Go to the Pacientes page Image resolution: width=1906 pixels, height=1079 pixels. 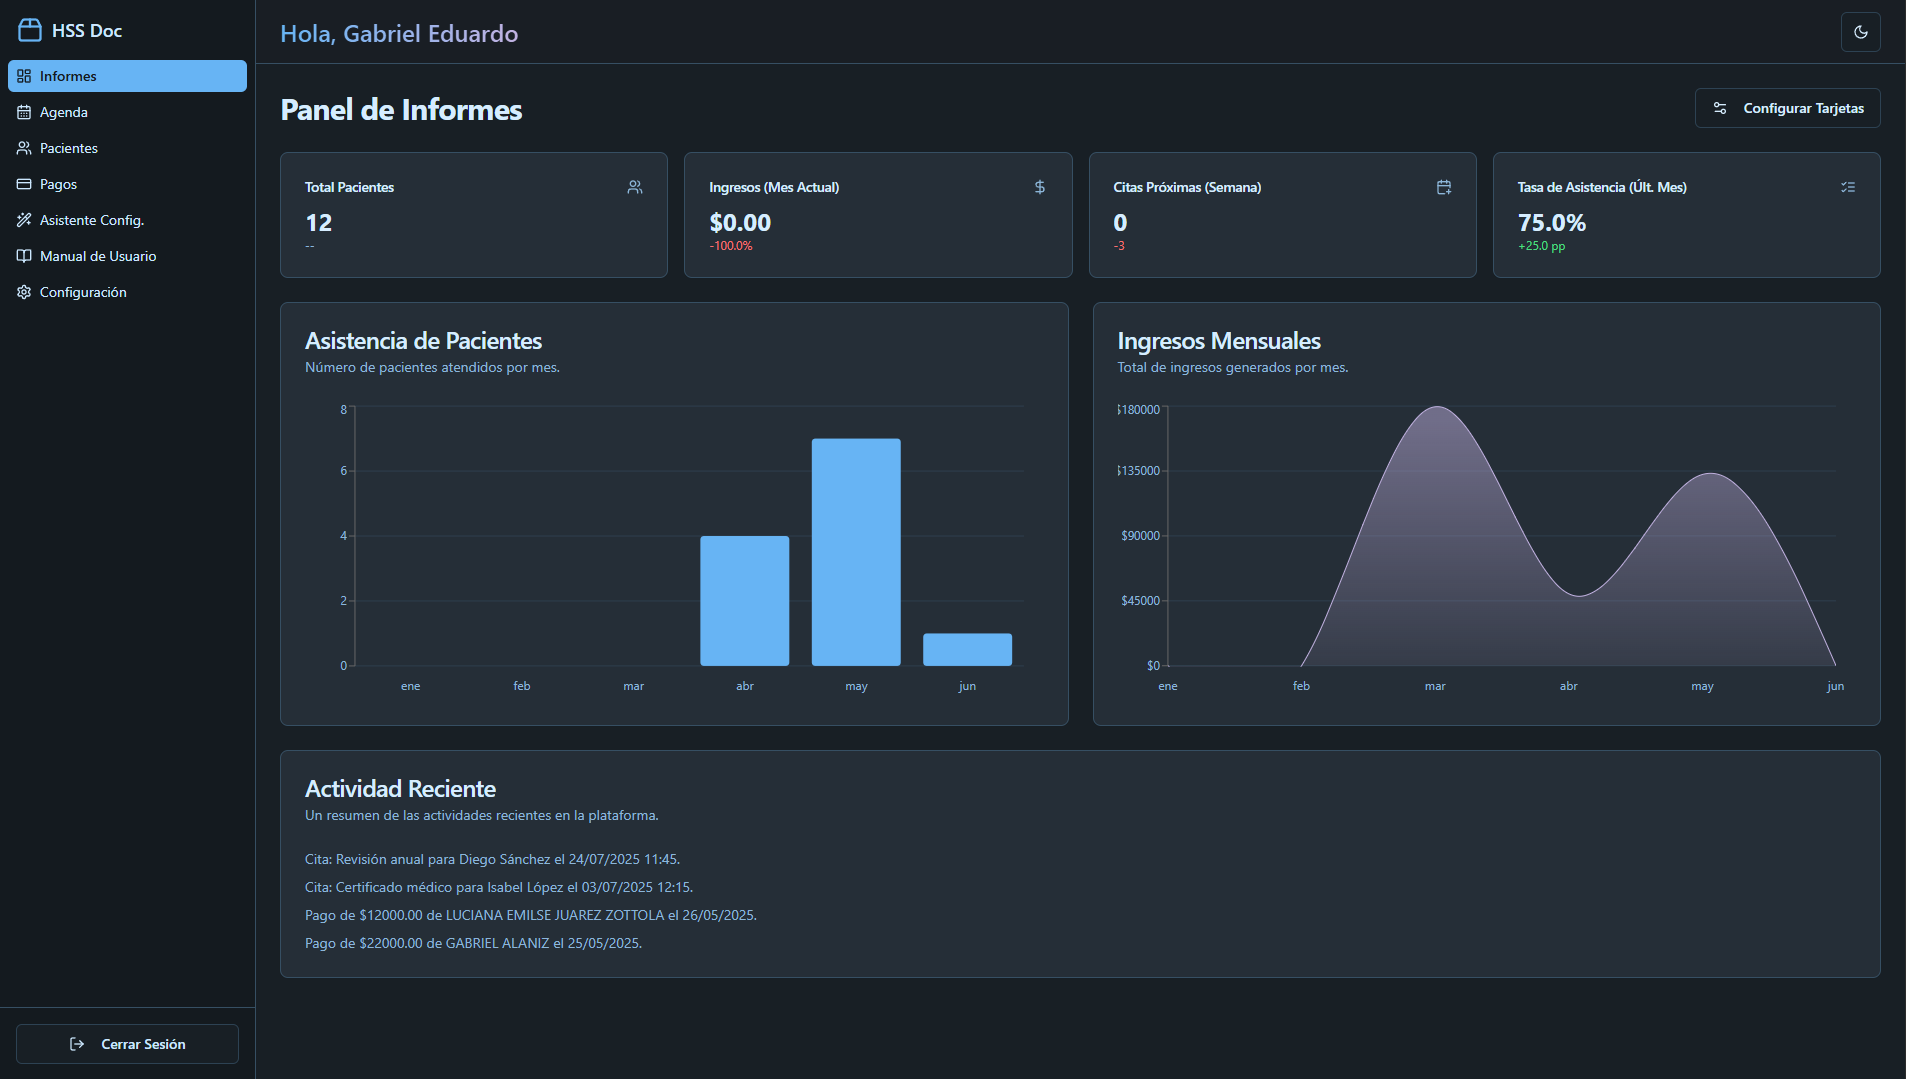[68, 148]
